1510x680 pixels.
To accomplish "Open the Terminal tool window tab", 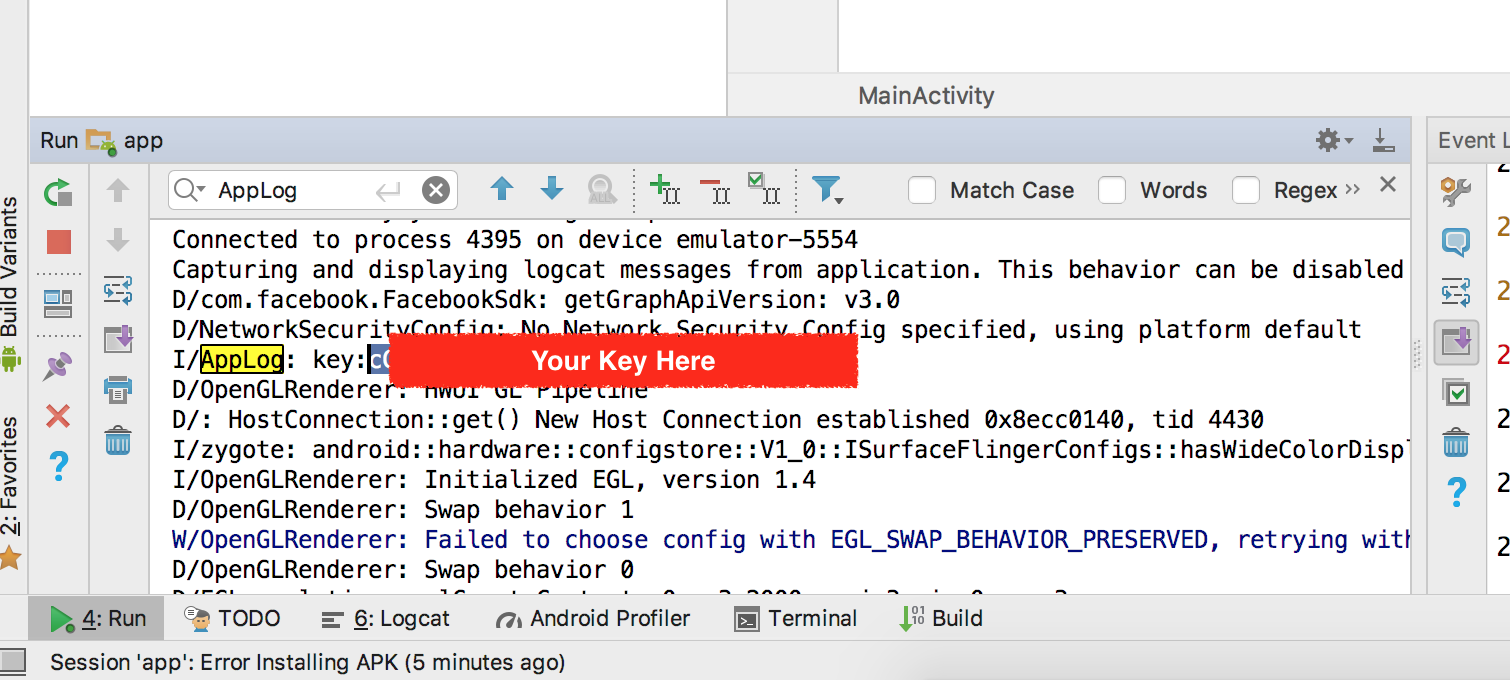I will click(x=796, y=619).
